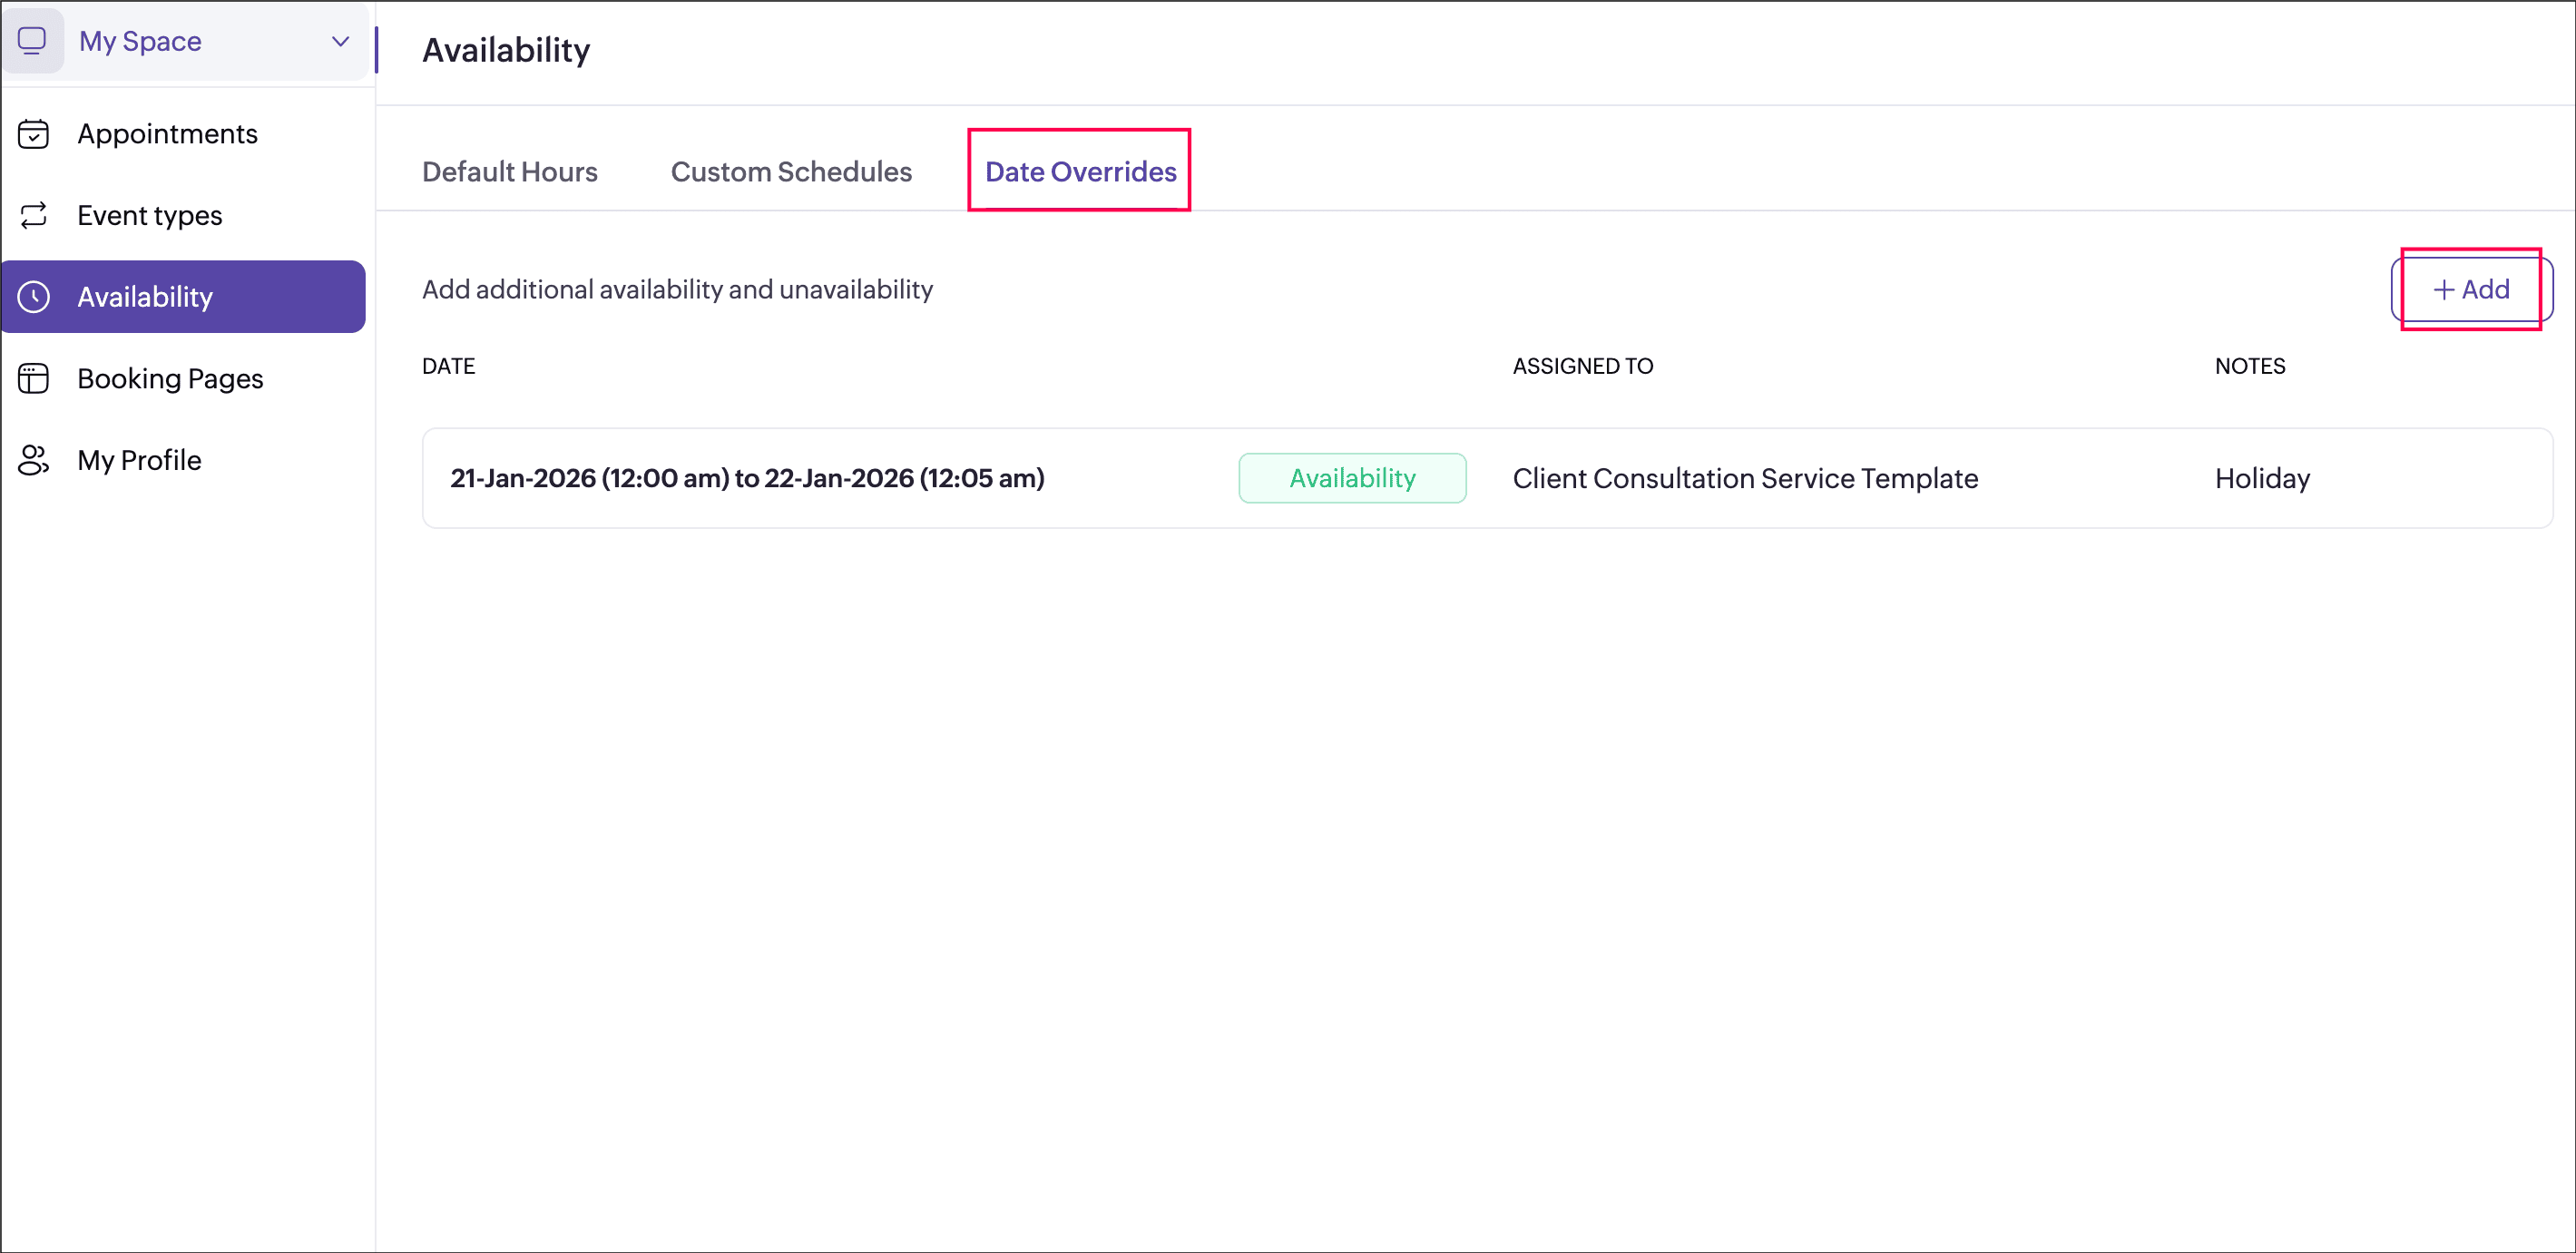Select the Date Overrides tab

1080,172
